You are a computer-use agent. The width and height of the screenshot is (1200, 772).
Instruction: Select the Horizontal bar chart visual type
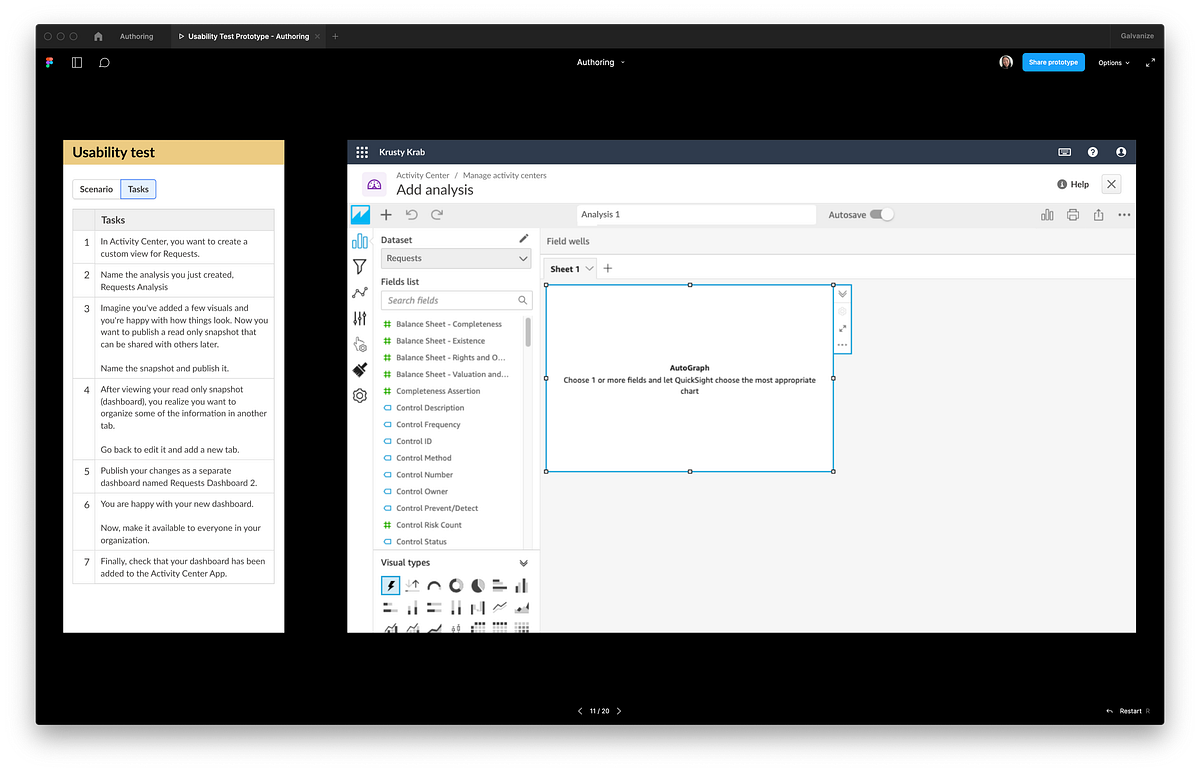click(x=500, y=586)
